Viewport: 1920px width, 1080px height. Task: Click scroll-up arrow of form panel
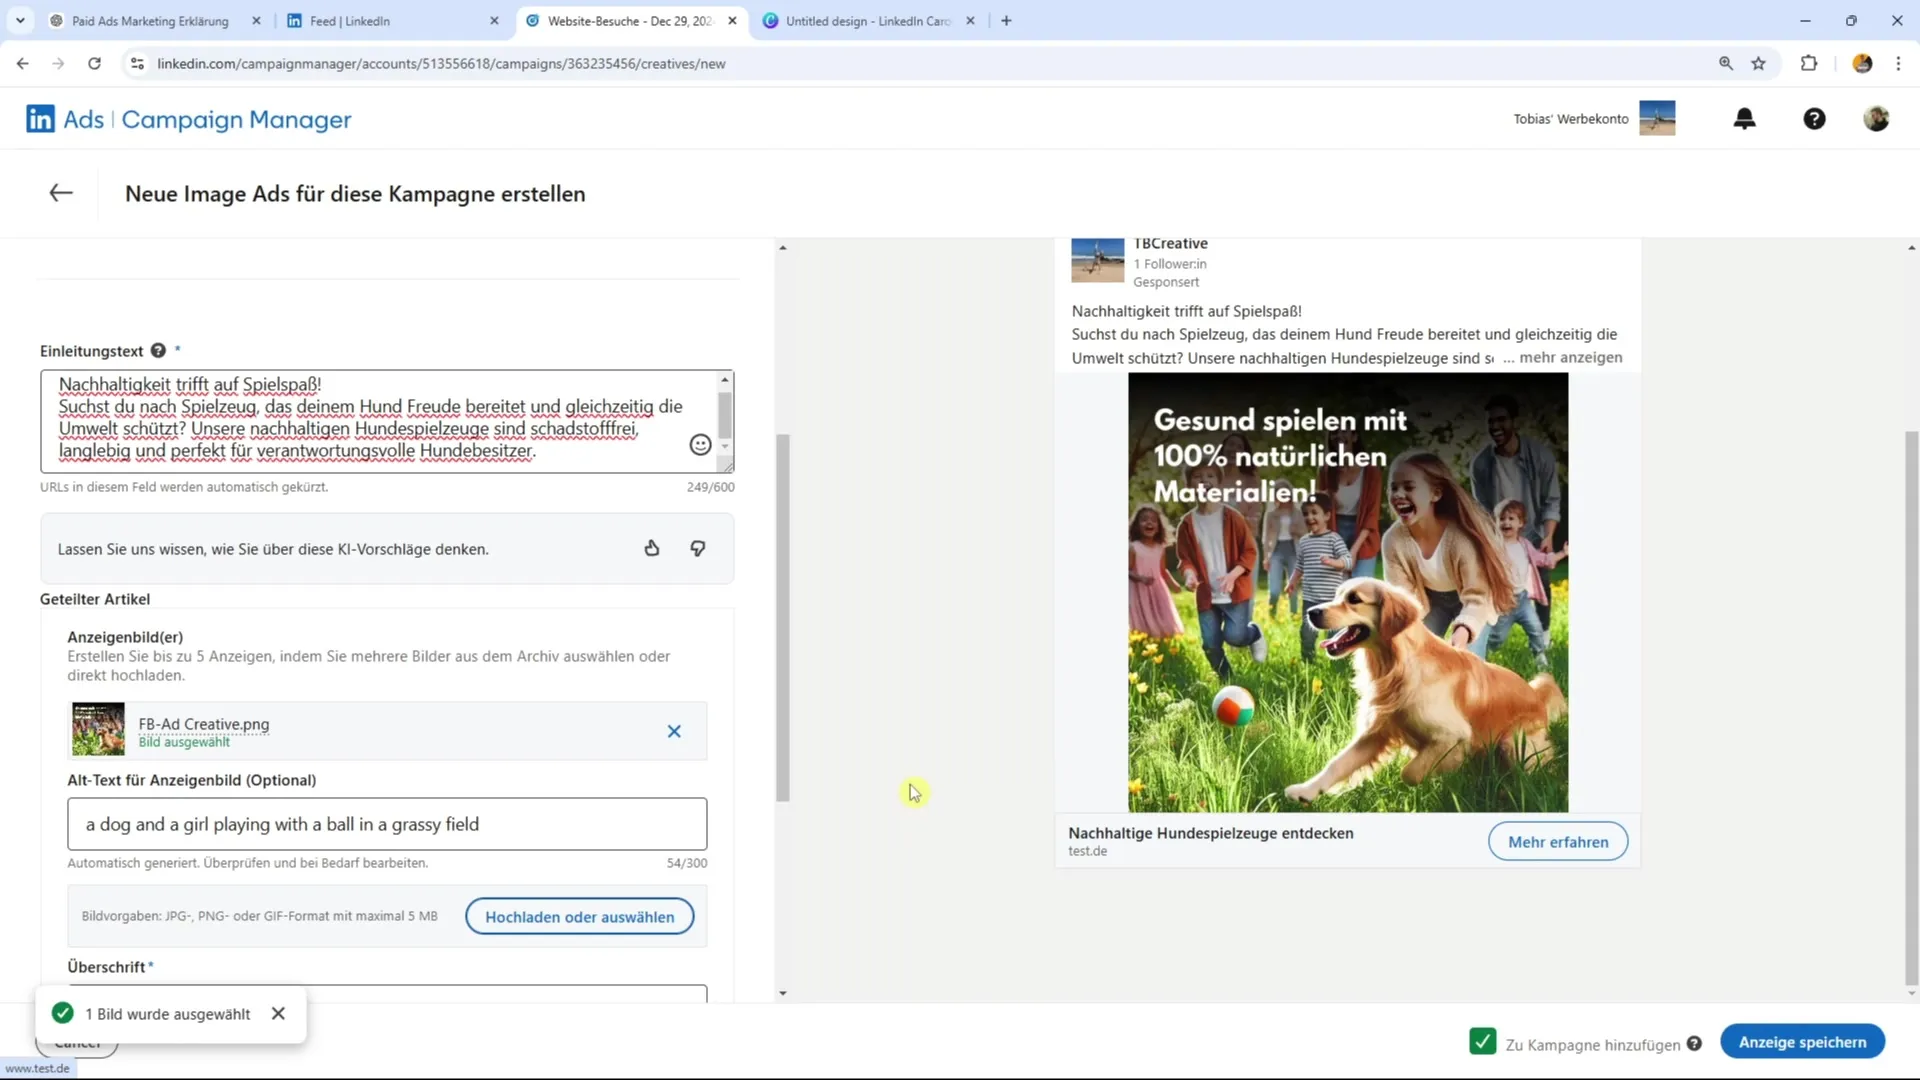(783, 247)
